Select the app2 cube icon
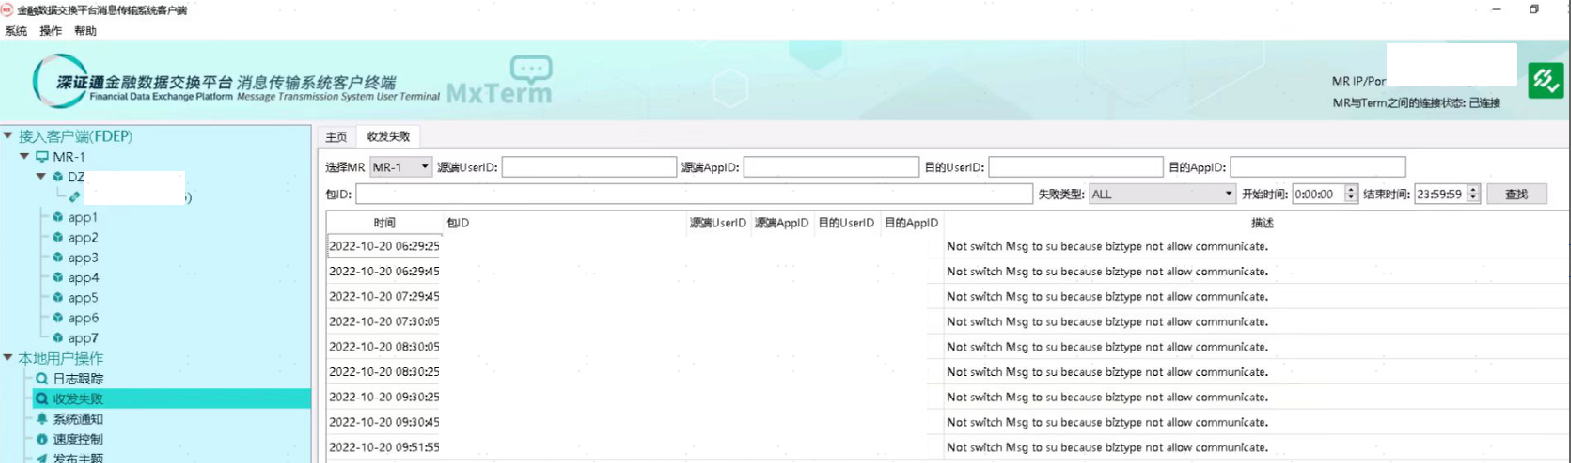Image resolution: width=1571 pixels, height=463 pixels. [58, 237]
